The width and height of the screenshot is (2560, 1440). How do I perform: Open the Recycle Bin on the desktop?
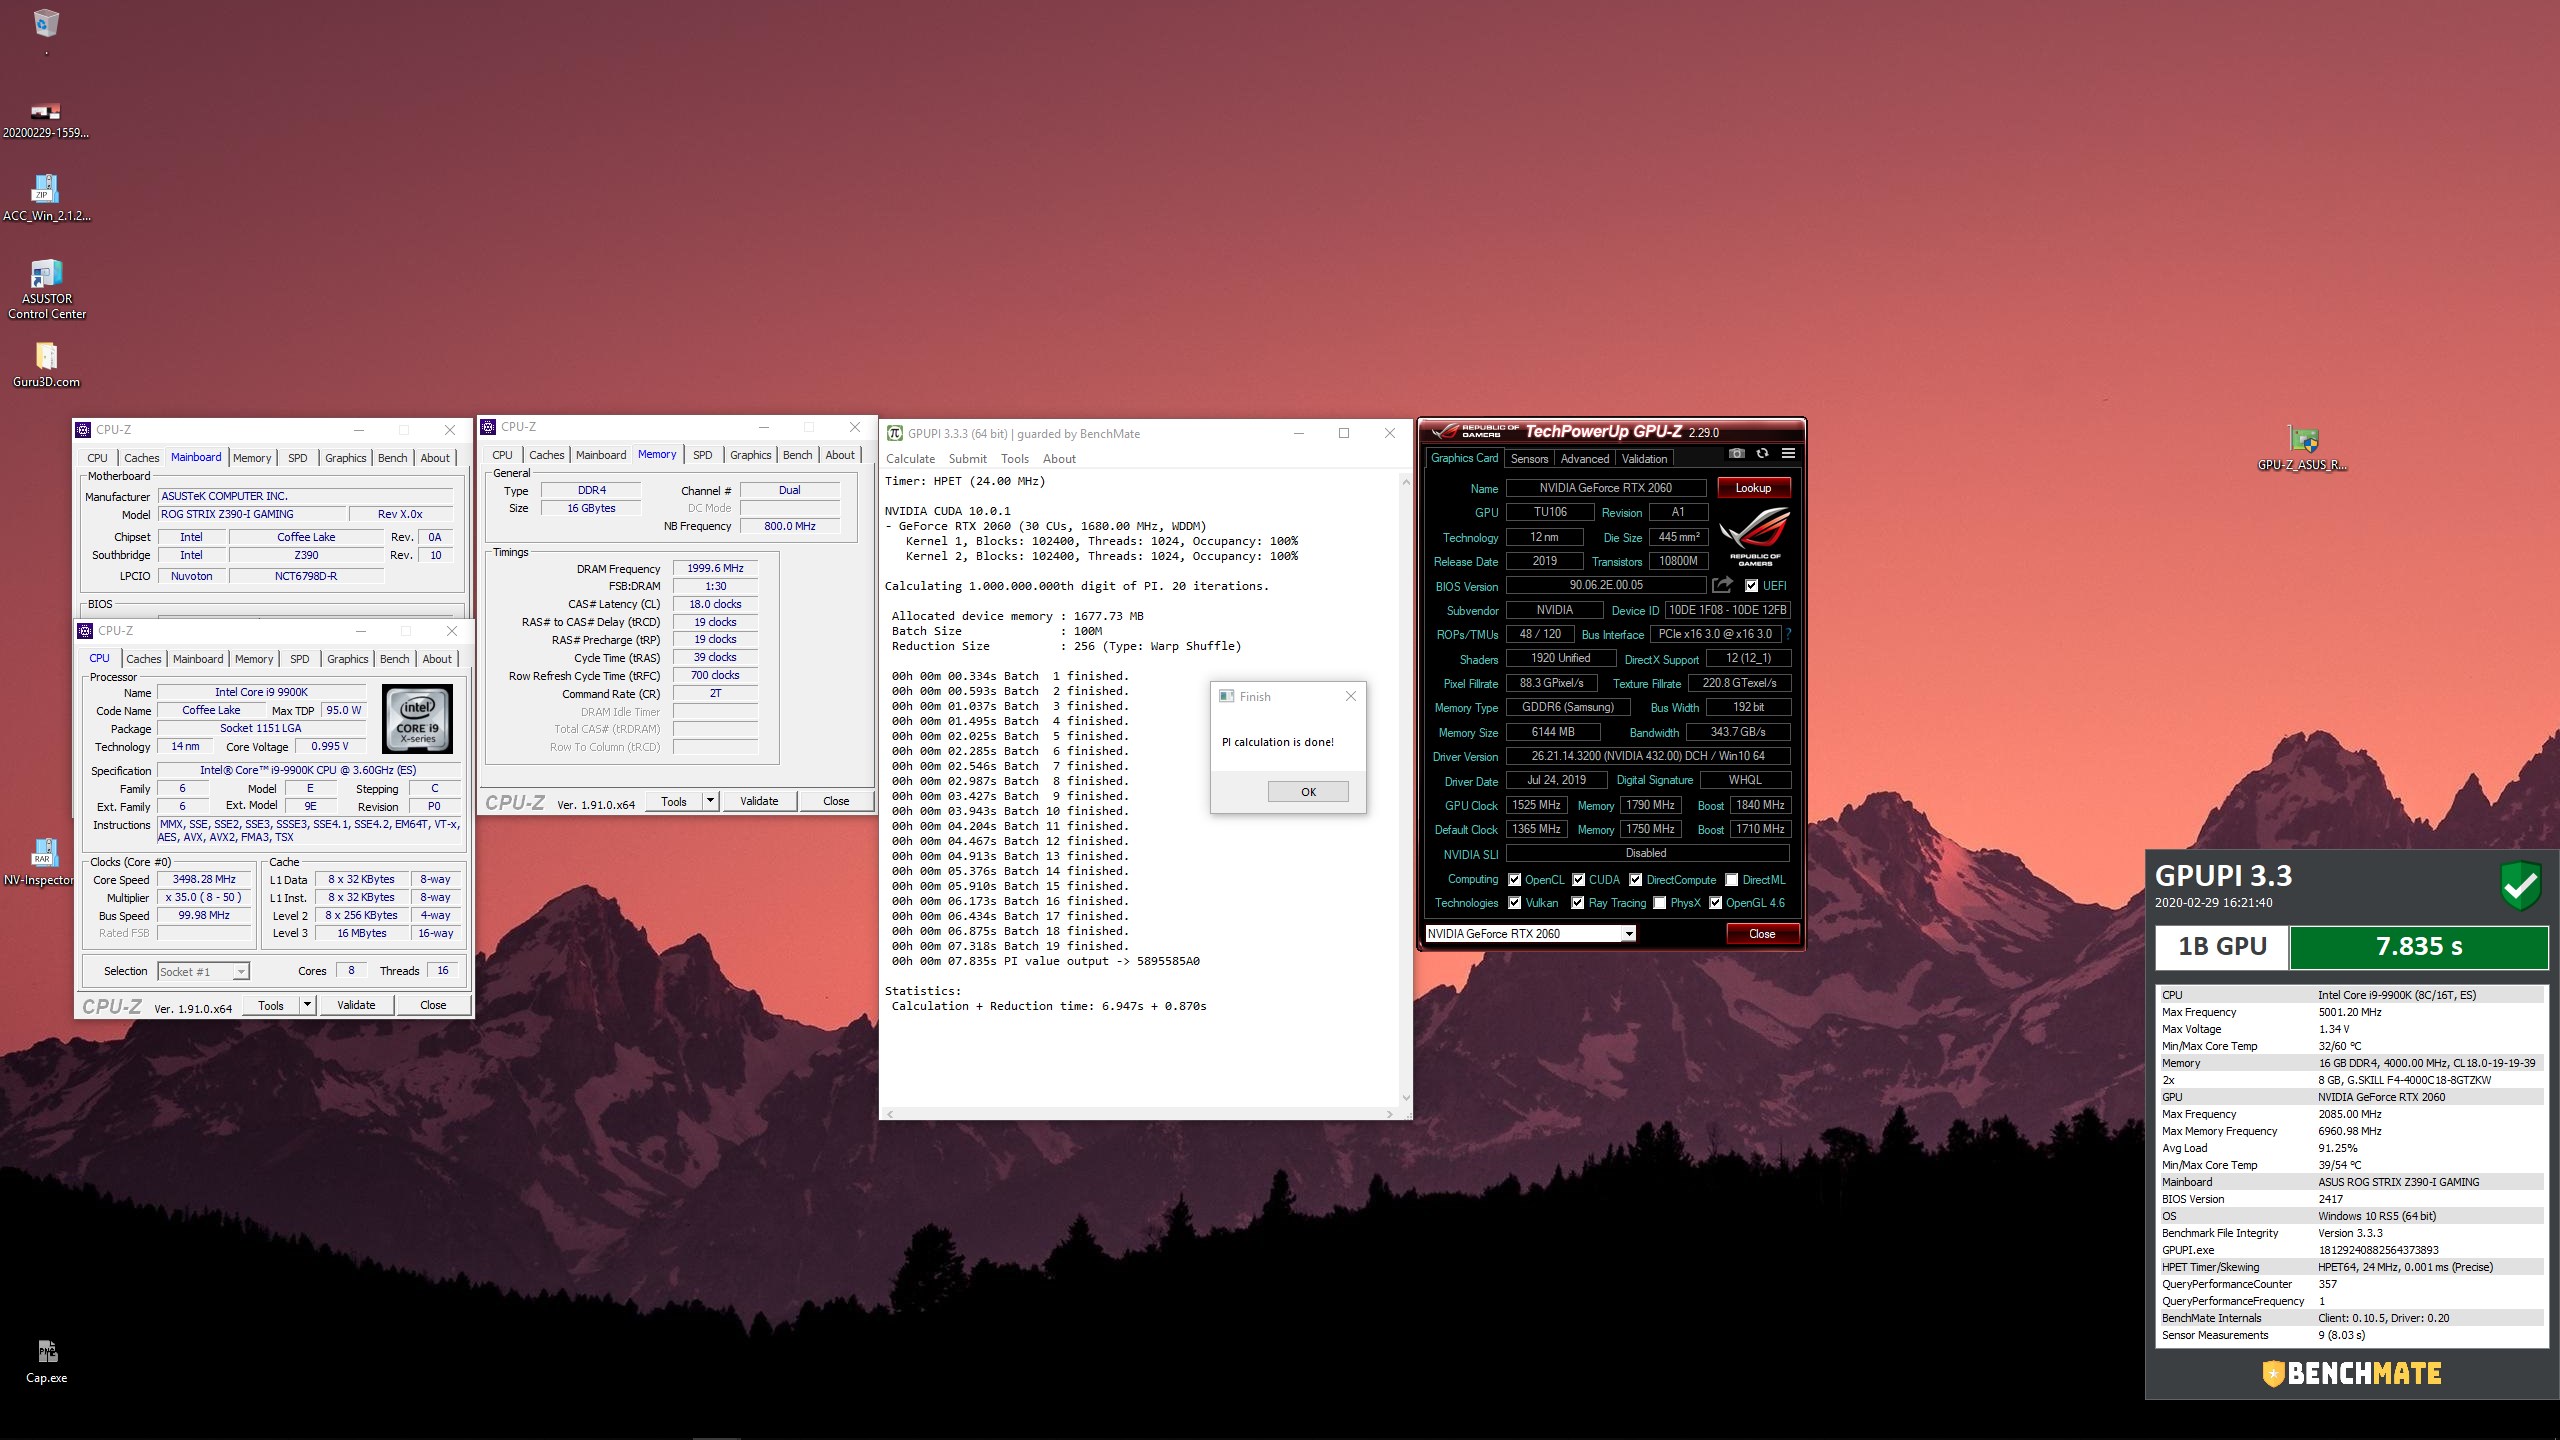(x=46, y=23)
